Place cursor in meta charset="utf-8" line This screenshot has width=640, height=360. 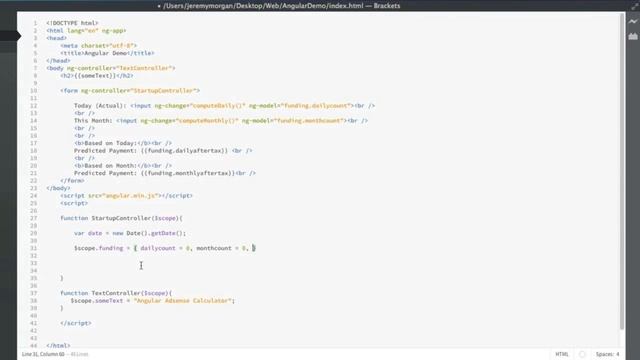98,46
